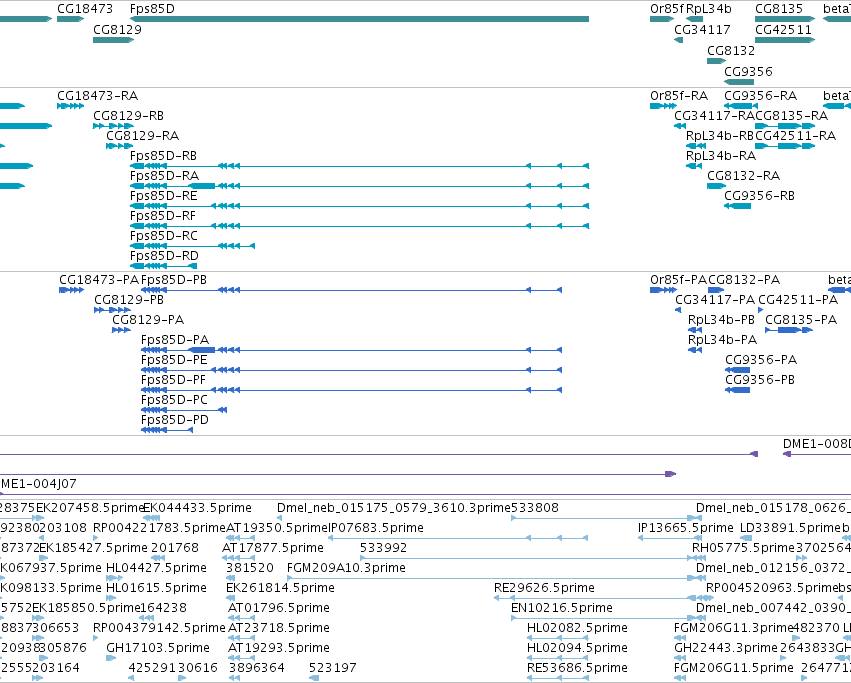Select transcript CG8135-RA
Screen dimensions: 851x683
791,116
